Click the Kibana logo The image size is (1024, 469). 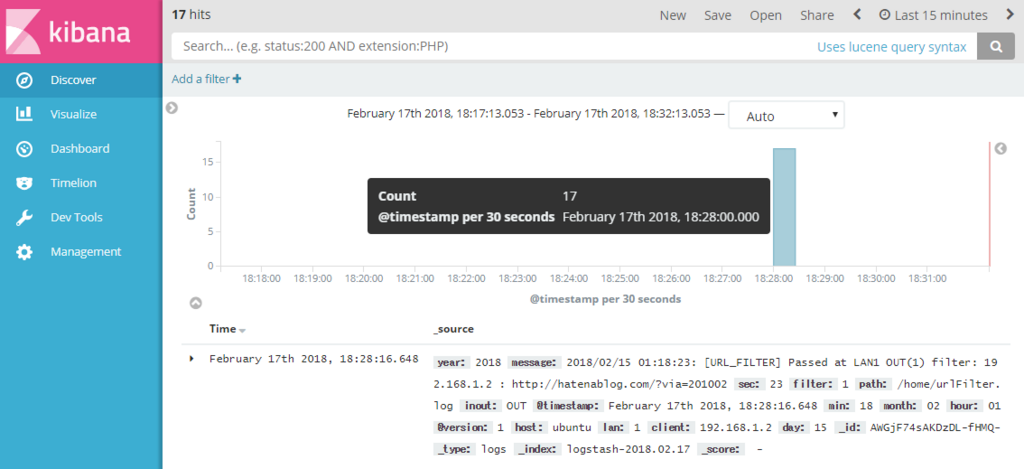coord(81,31)
